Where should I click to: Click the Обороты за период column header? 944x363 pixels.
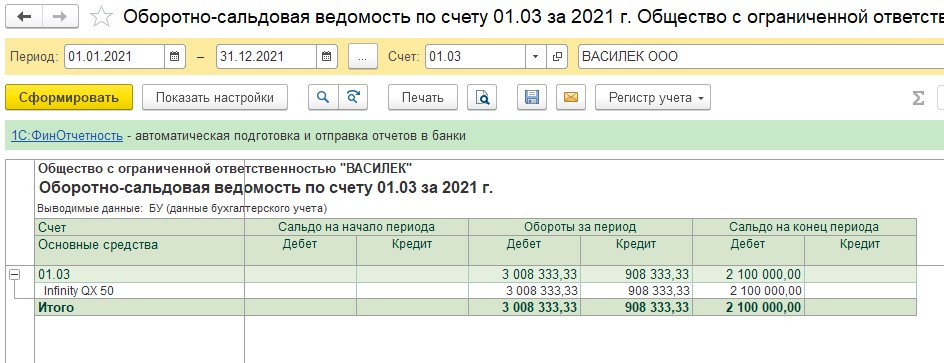[x=580, y=227]
